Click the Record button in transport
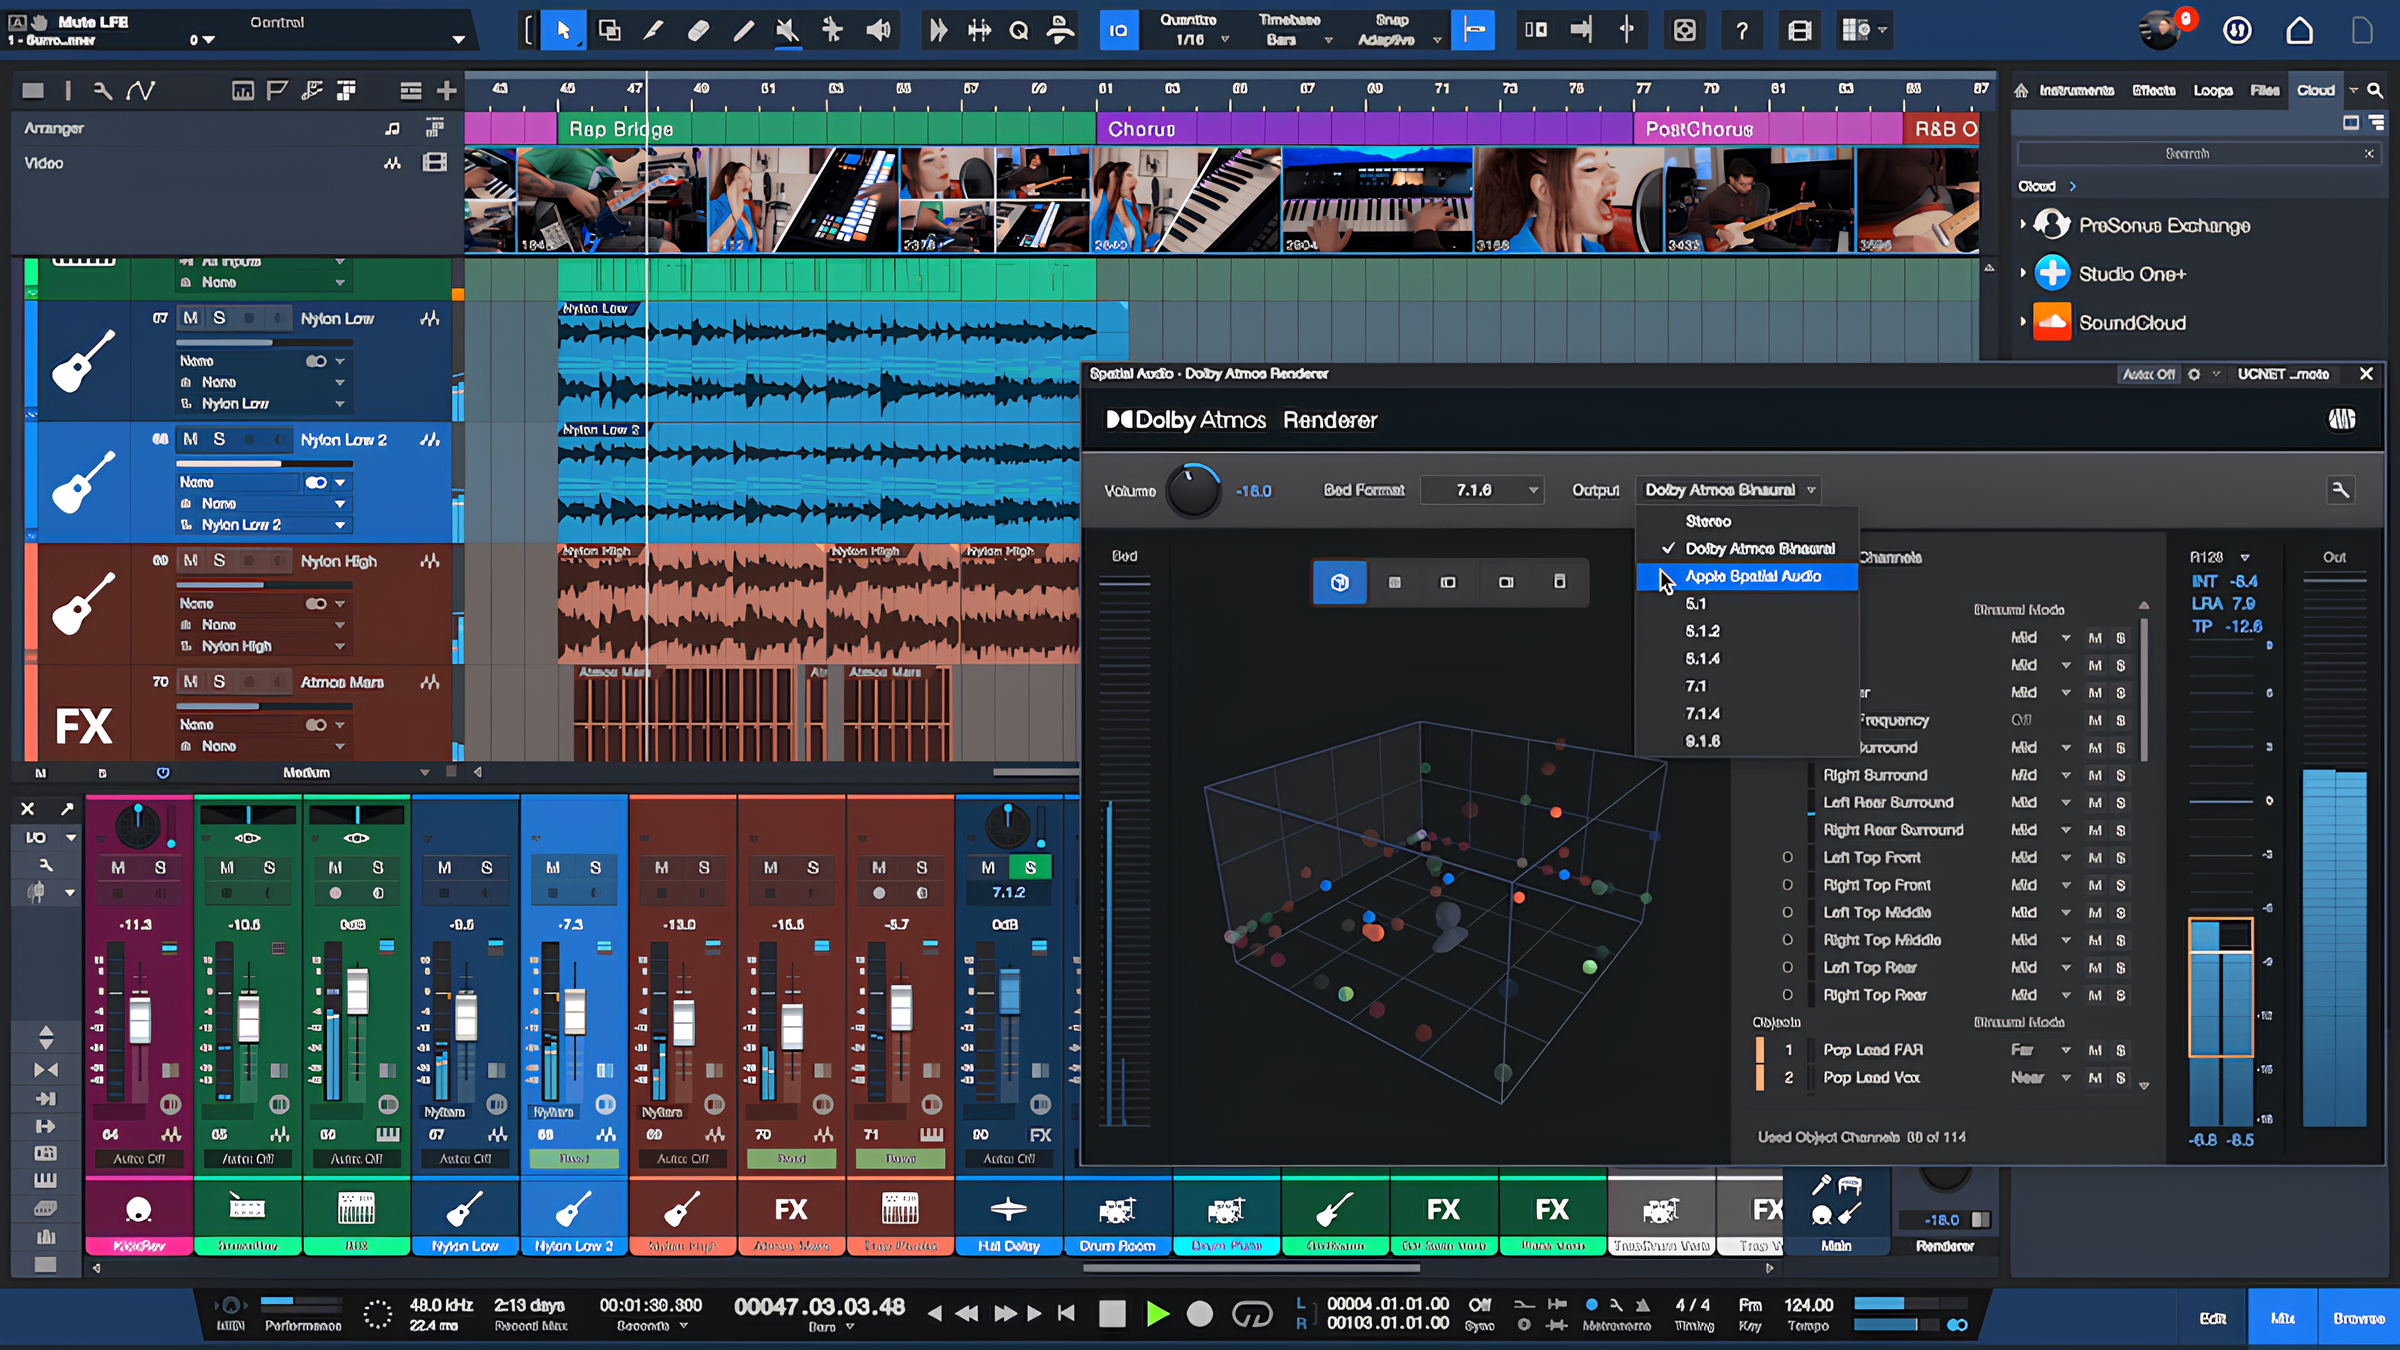Screen dimensions: 2400x1350 (1200, 1314)
